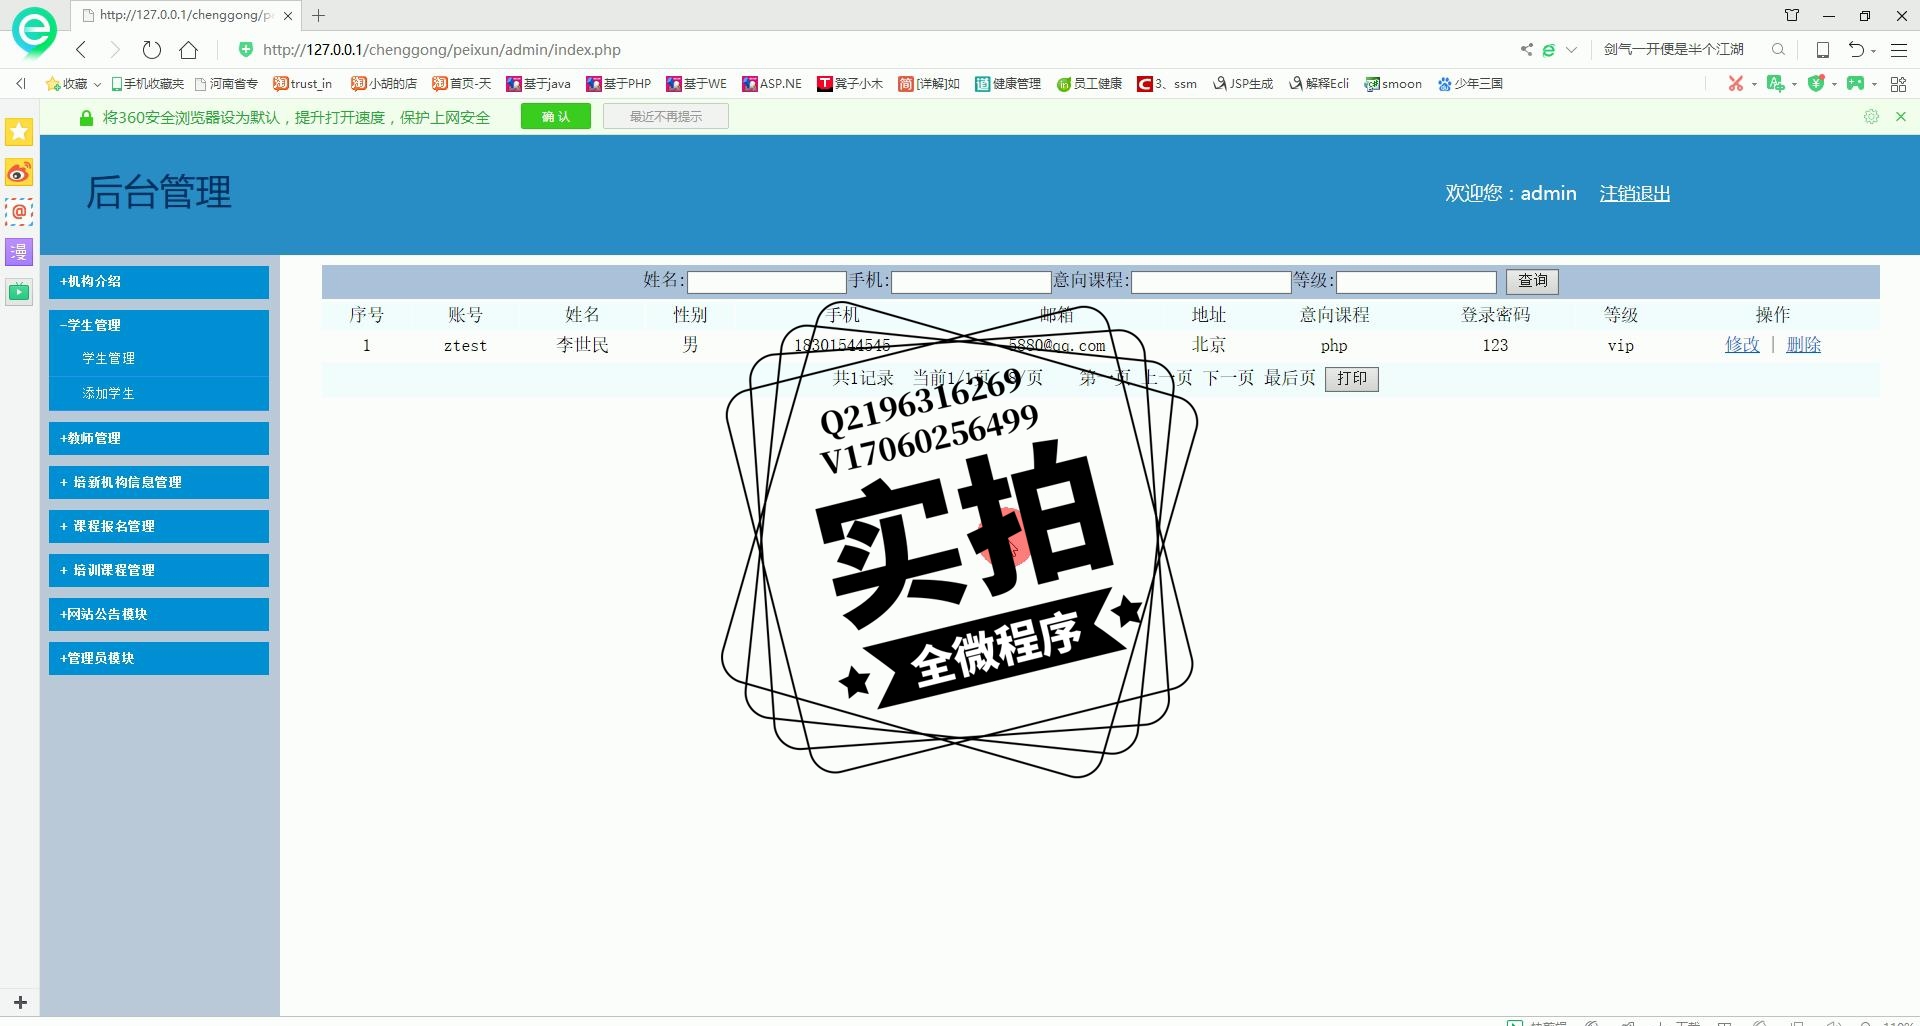This screenshot has width=1920, height=1026.
Task: Go to browser home page icon
Action: [x=188, y=49]
